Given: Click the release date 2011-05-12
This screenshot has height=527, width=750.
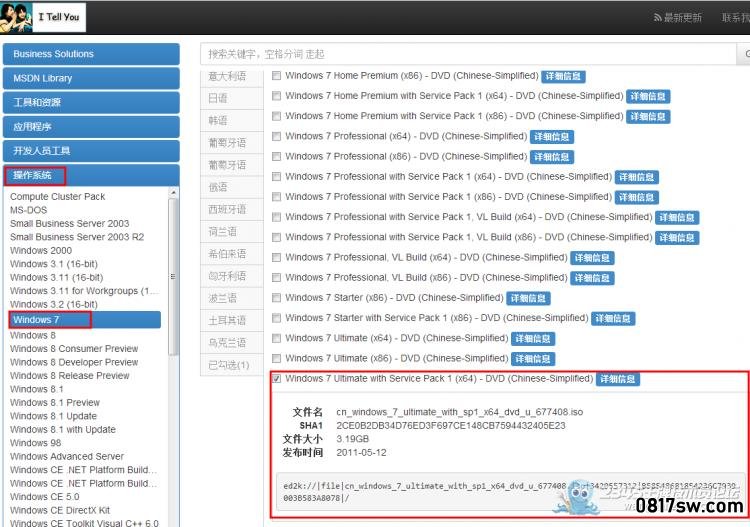Looking at the screenshot, I should tap(361, 452).
